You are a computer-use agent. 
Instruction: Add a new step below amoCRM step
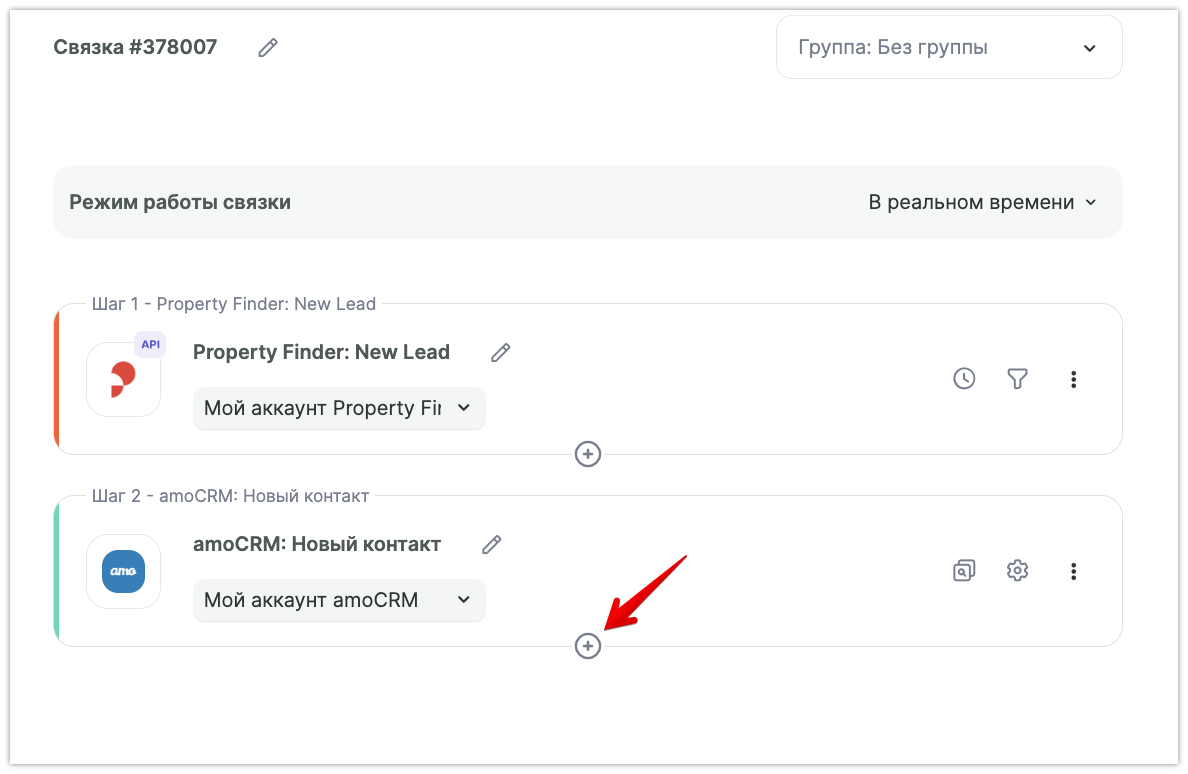(x=588, y=646)
